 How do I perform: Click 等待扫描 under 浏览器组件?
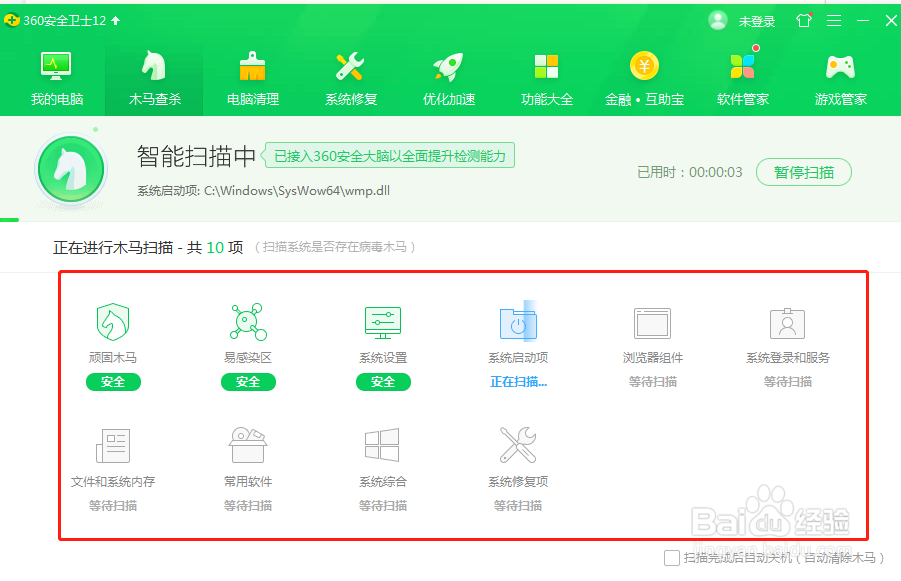(x=653, y=382)
